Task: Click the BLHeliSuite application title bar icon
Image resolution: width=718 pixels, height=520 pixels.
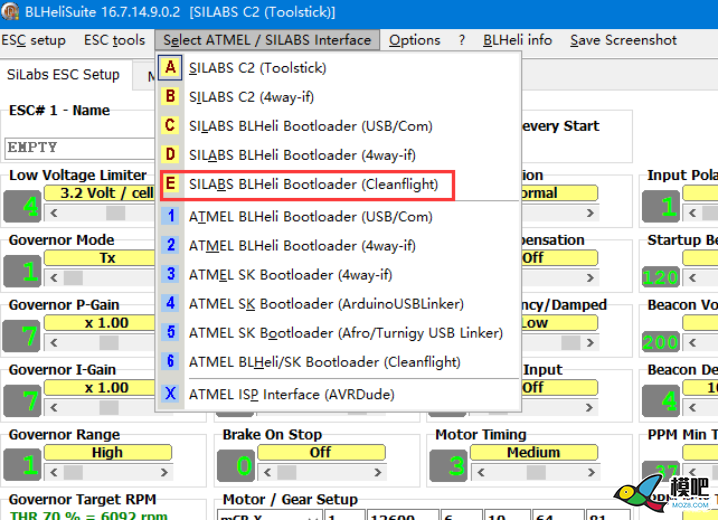Action: click(10, 11)
